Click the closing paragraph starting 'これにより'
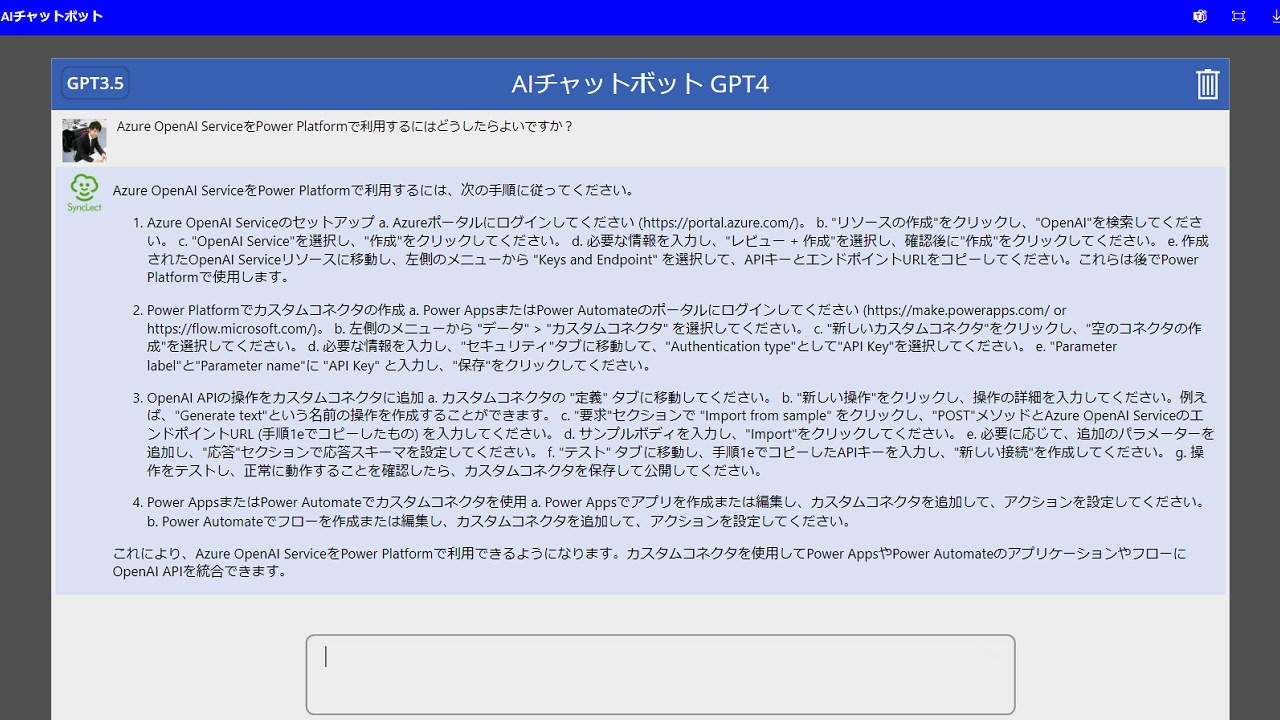Image resolution: width=1280 pixels, height=720 pixels. (650, 562)
